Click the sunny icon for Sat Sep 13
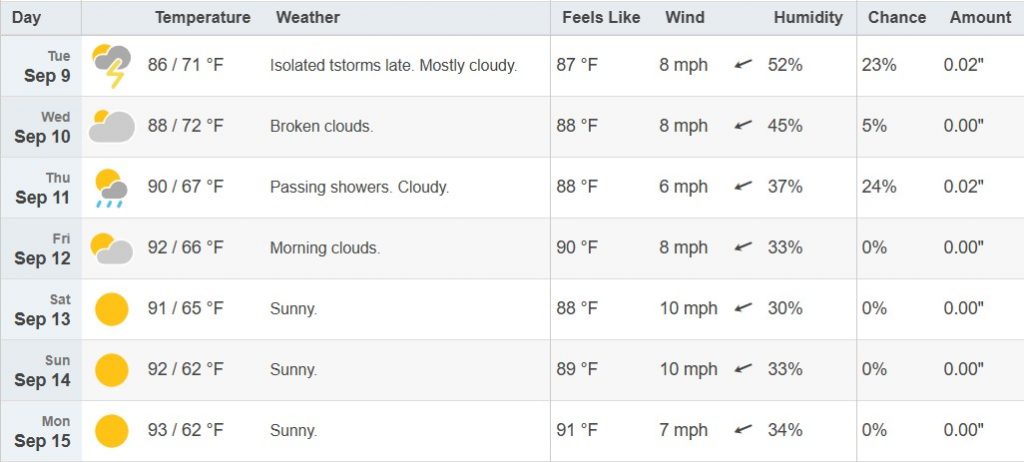This screenshot has width=1024, height=462. [x=112, y=309]
